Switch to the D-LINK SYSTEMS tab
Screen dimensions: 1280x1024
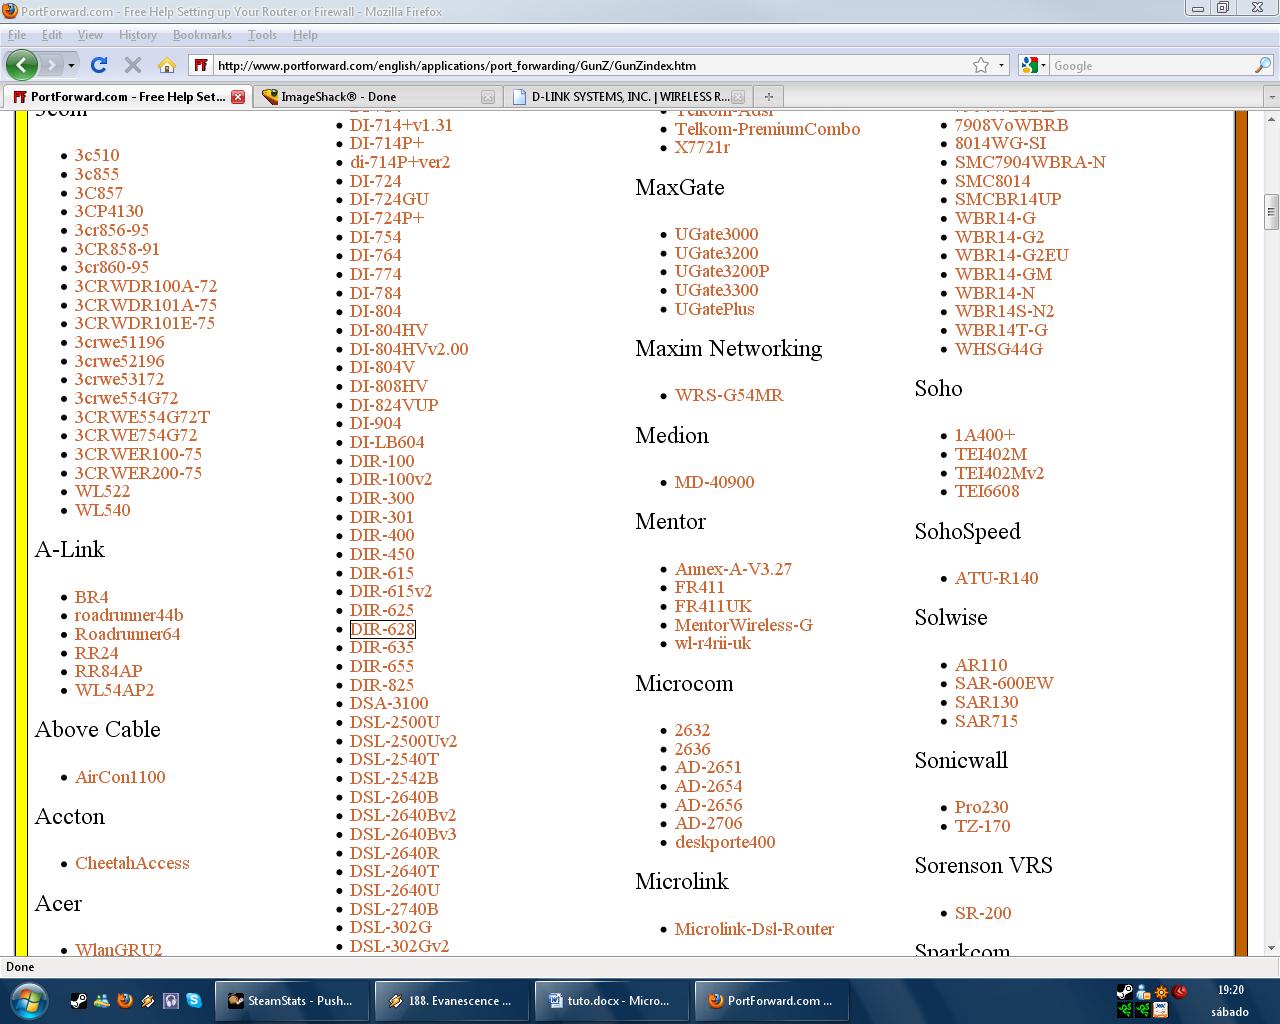tap(627, 97)
